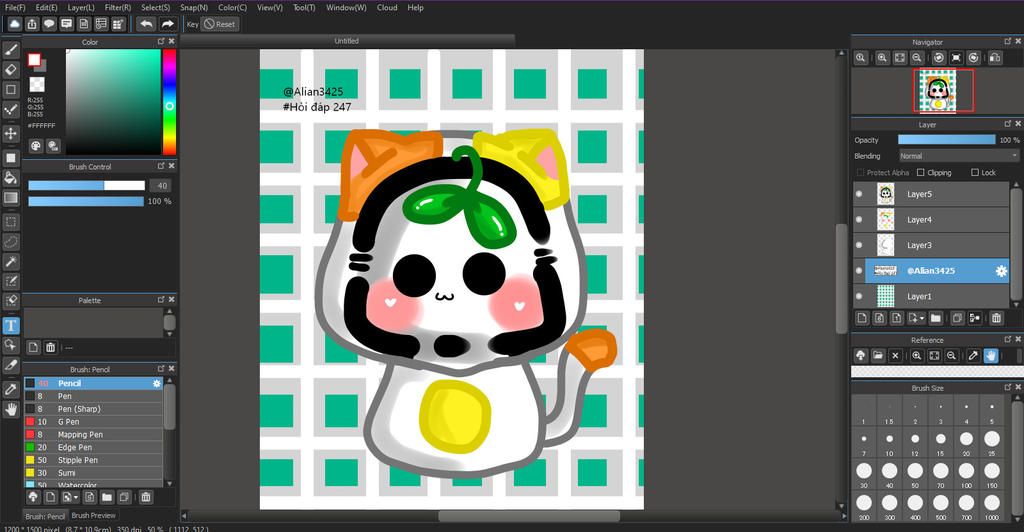Image resolution: width=1024 pixels, height=532 pixels.
Task: Open the Blending mode Normal dropdown
Action: [958, 156]
